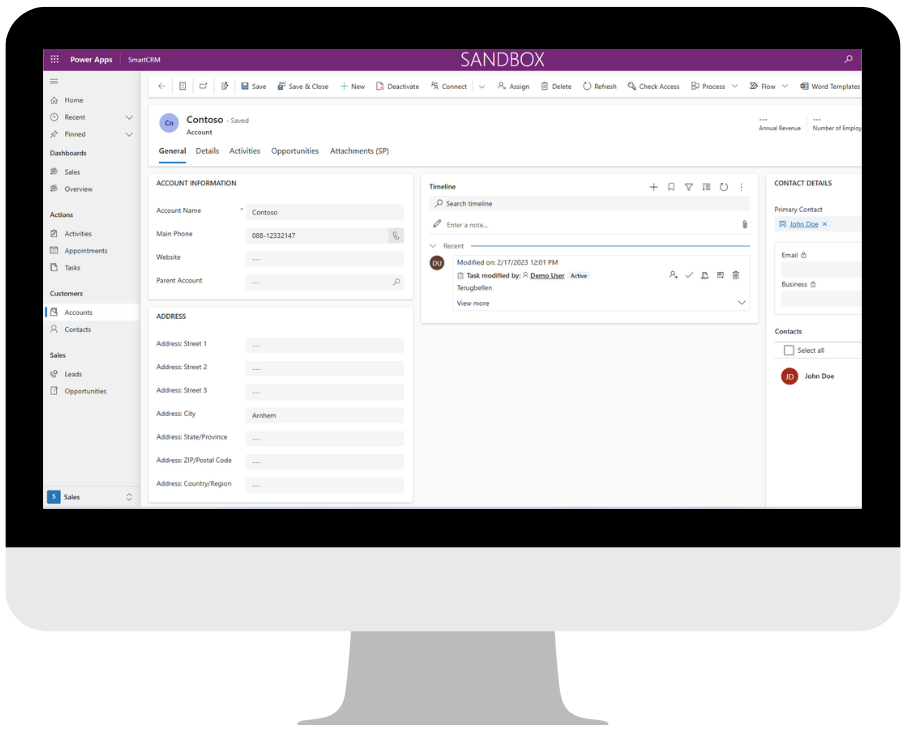Check the Select all contacts checkbox
This screenshot has width=902, height=730.
point(789,350)
